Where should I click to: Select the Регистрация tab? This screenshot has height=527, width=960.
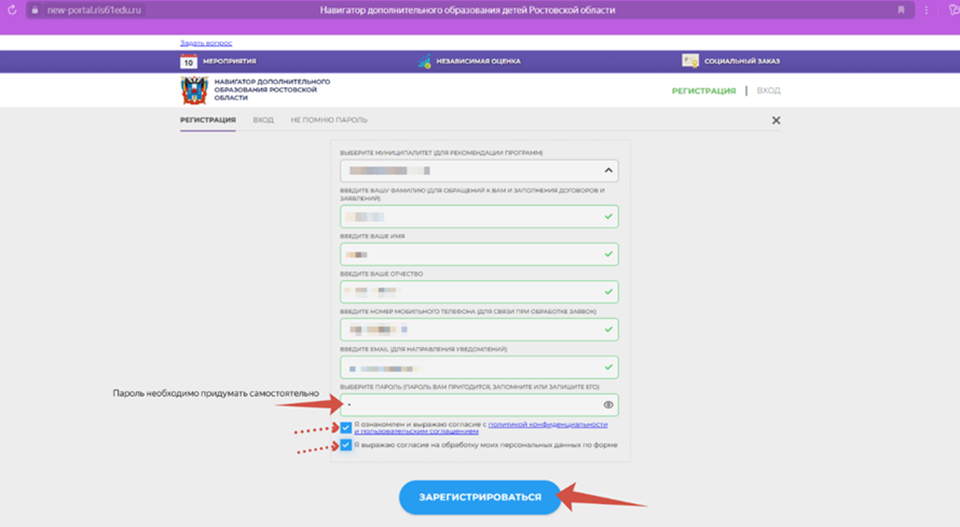tap(207, 120)
